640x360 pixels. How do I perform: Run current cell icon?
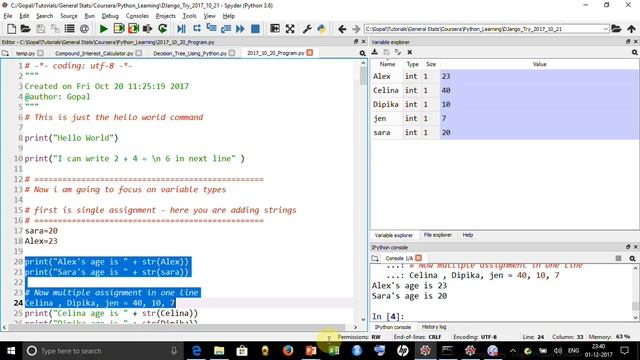coord(119,29)
